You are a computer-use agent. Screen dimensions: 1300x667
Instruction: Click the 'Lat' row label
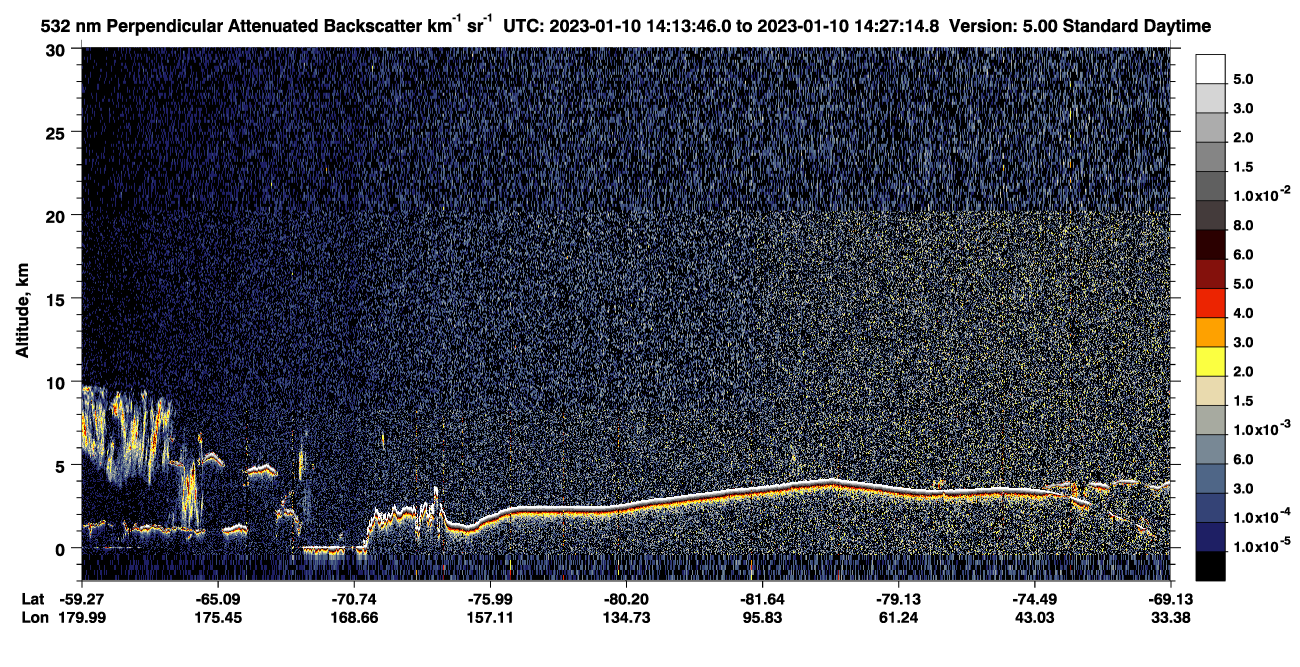click(x=33, y=600)
